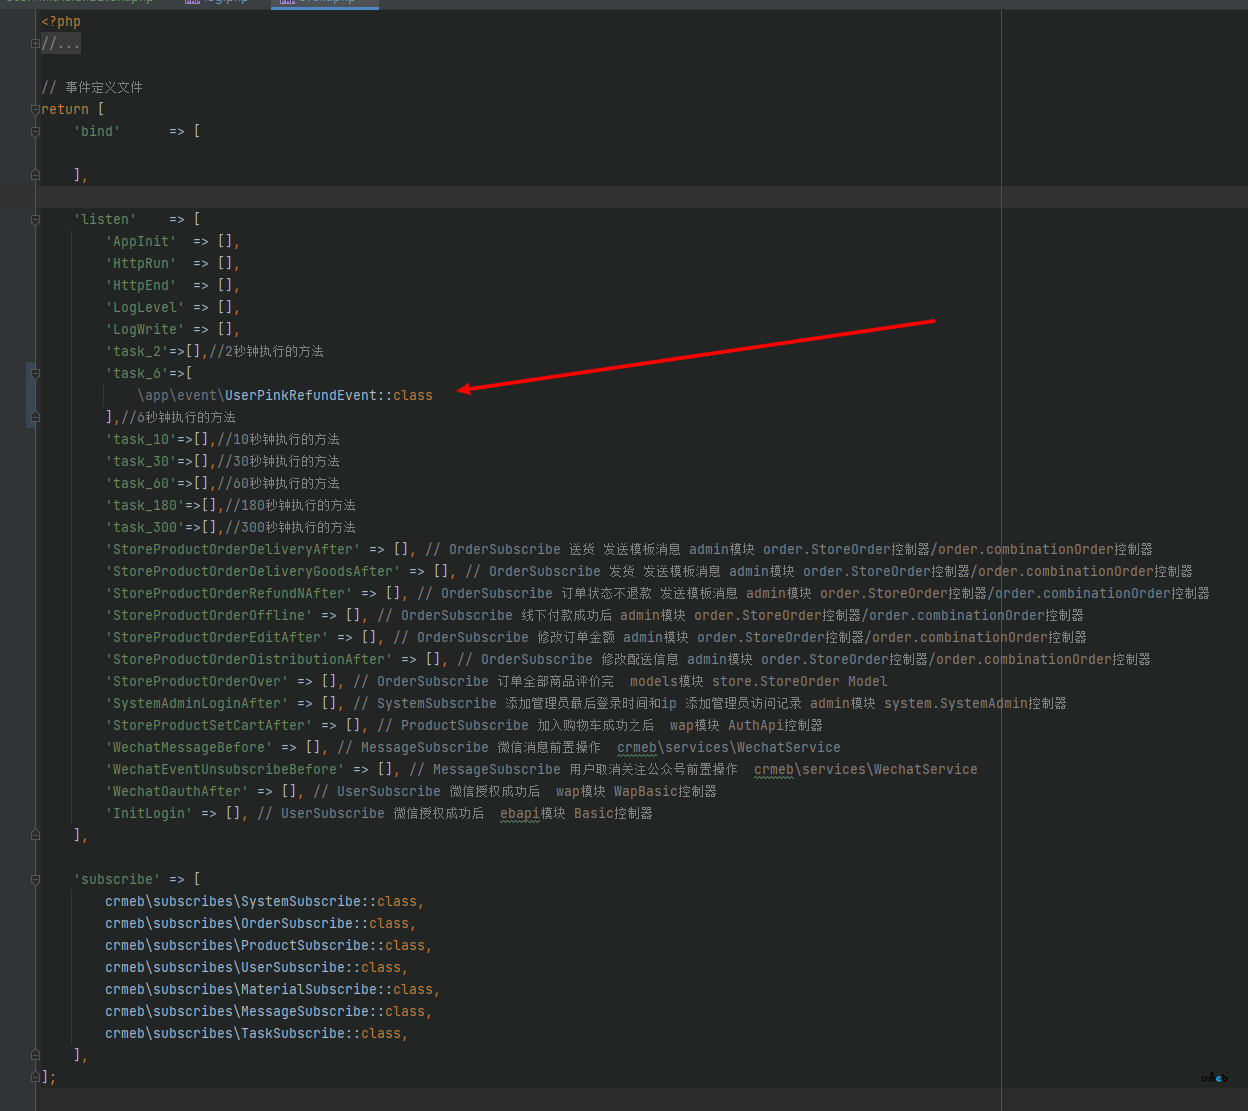Collapse the 'bind' array fold marker
Screen dimensions: 1248x1111
click(35, 131)
